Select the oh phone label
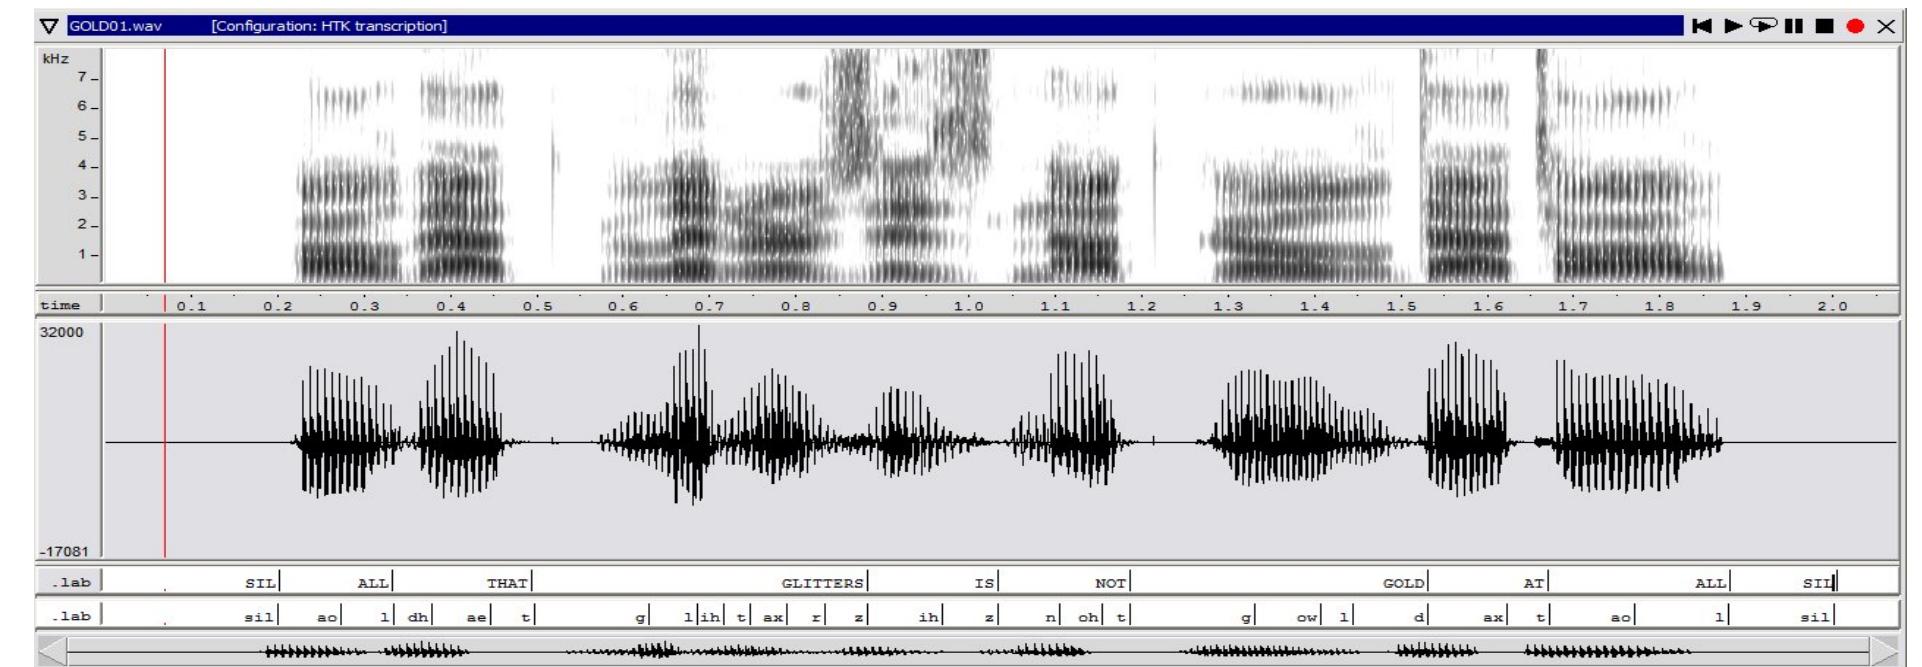 tap(1088, 617)
